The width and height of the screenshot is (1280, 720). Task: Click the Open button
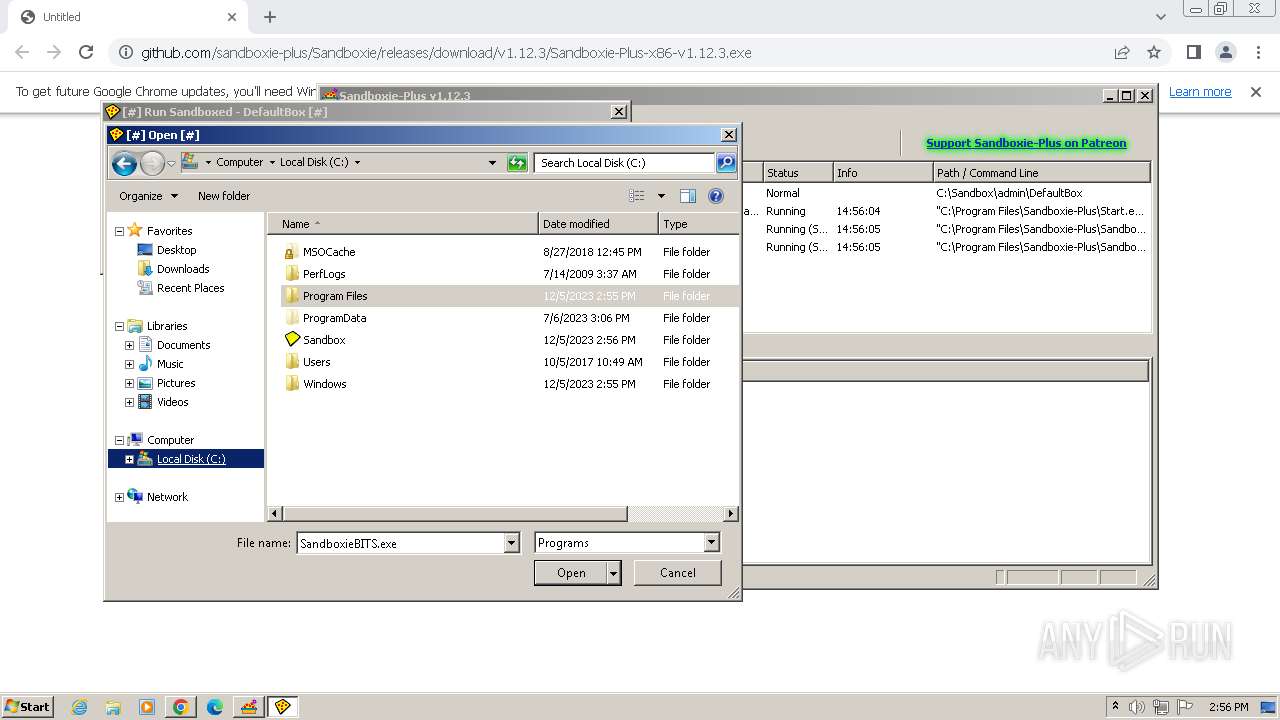click(571, 573)
